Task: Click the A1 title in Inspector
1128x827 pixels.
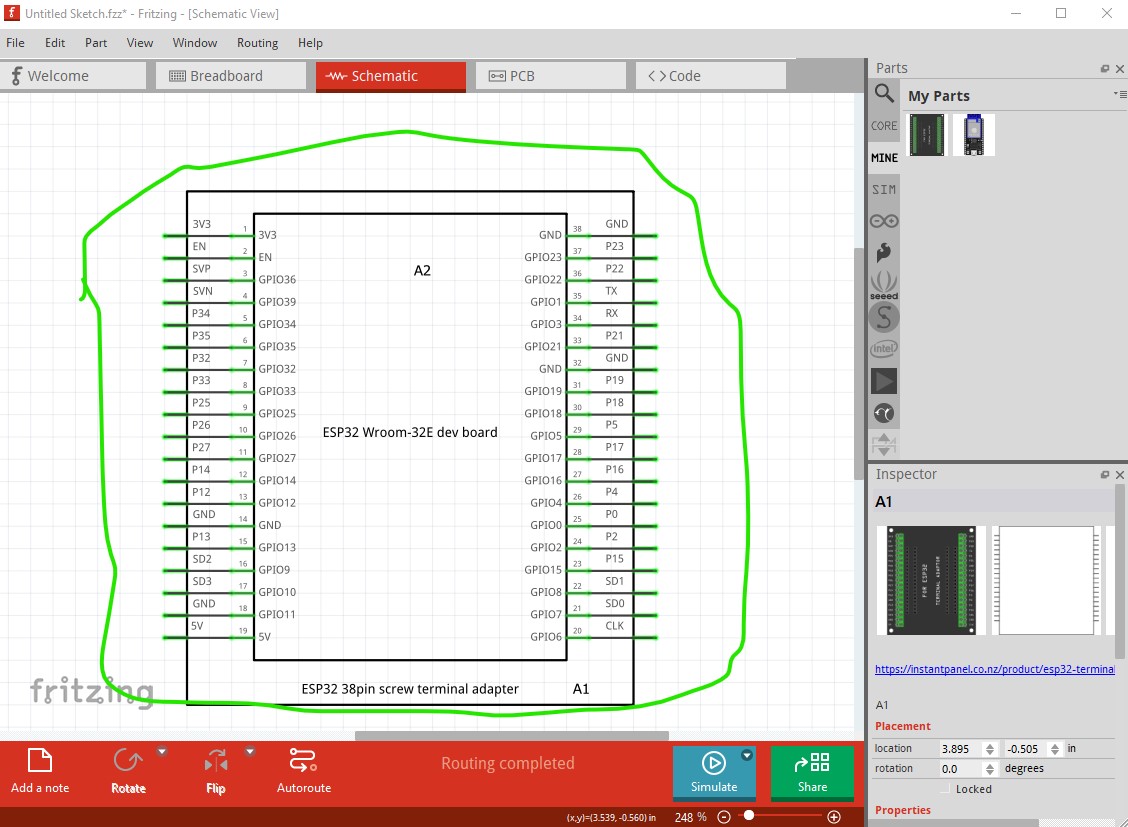Action: click(884, 502)
